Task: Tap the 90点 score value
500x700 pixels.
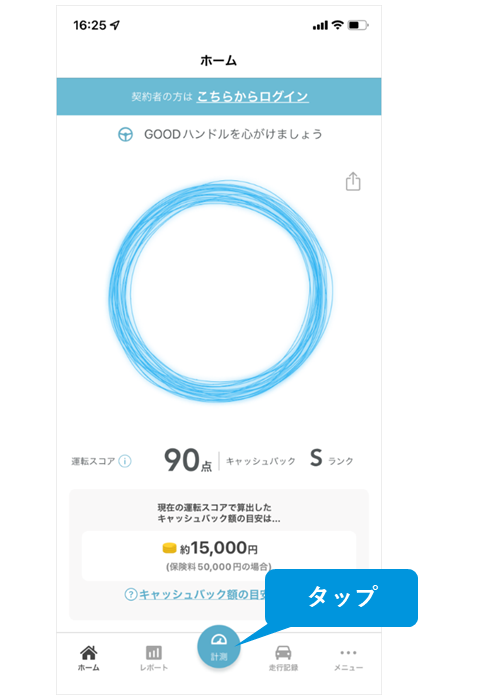Action: coord(188,460)
